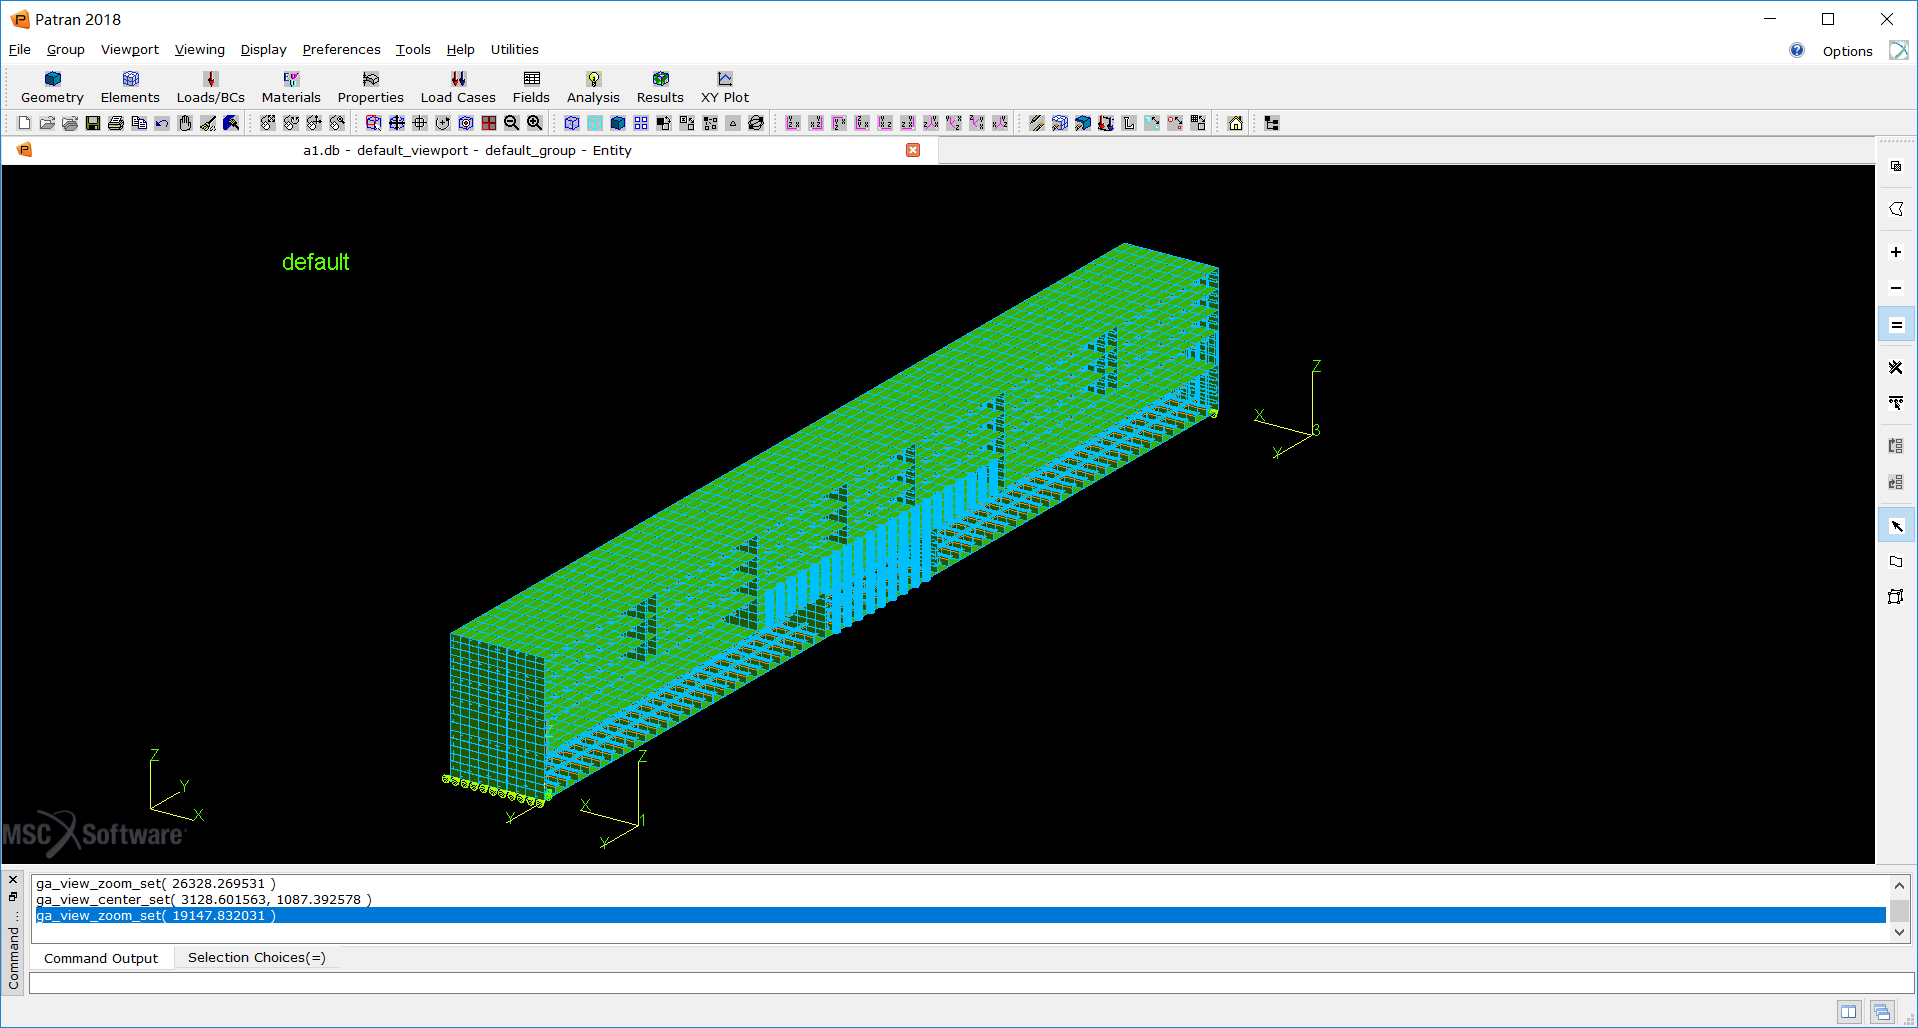Open the XY Plot application
The height and width of the screenshot is (1028, 1918).
click(x=724, y=87)
